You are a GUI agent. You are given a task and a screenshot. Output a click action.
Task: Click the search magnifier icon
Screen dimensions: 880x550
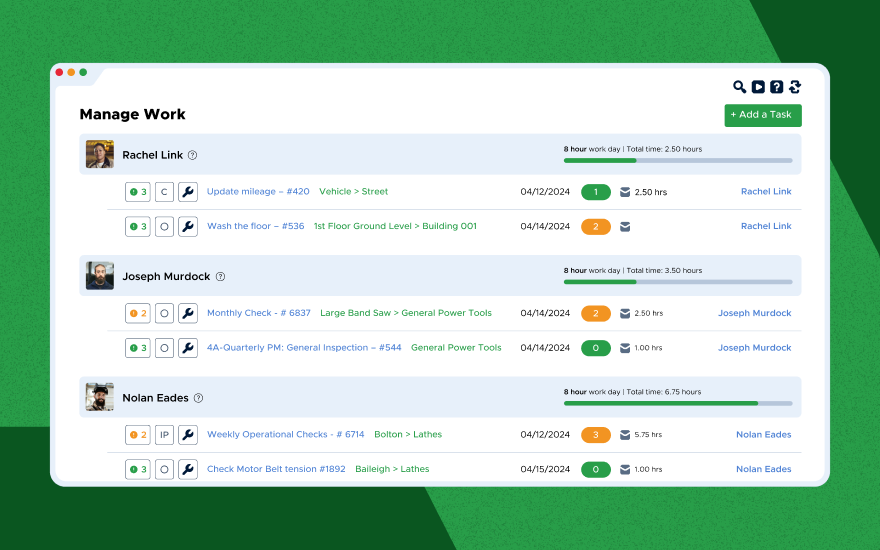[x=739, y=87]
